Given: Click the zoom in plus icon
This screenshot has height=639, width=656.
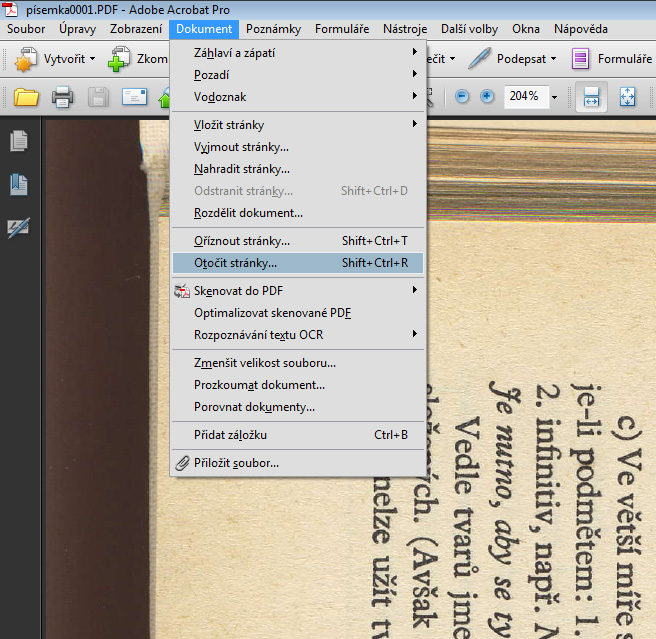Looking at the screenshot, I should (x=487, y=97).
